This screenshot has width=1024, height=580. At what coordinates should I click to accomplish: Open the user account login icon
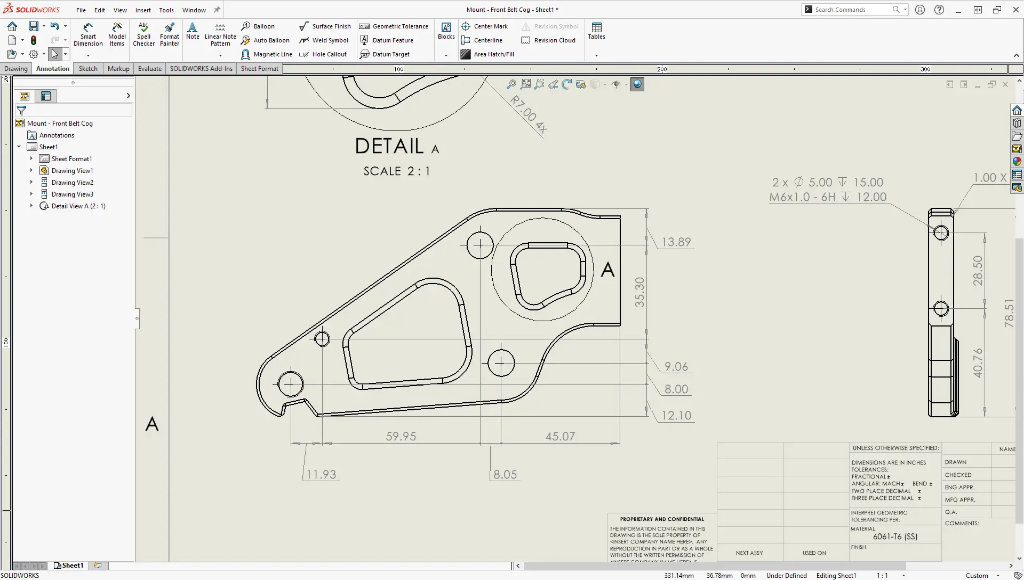pyautogui.click(x=920, y=10)
